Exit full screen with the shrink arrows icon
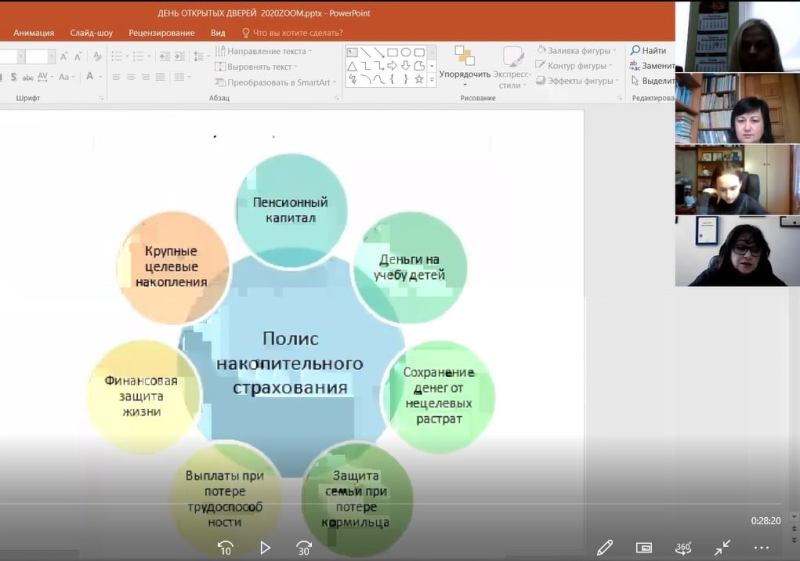The image size is (800, 561). (x=722, y=547)
